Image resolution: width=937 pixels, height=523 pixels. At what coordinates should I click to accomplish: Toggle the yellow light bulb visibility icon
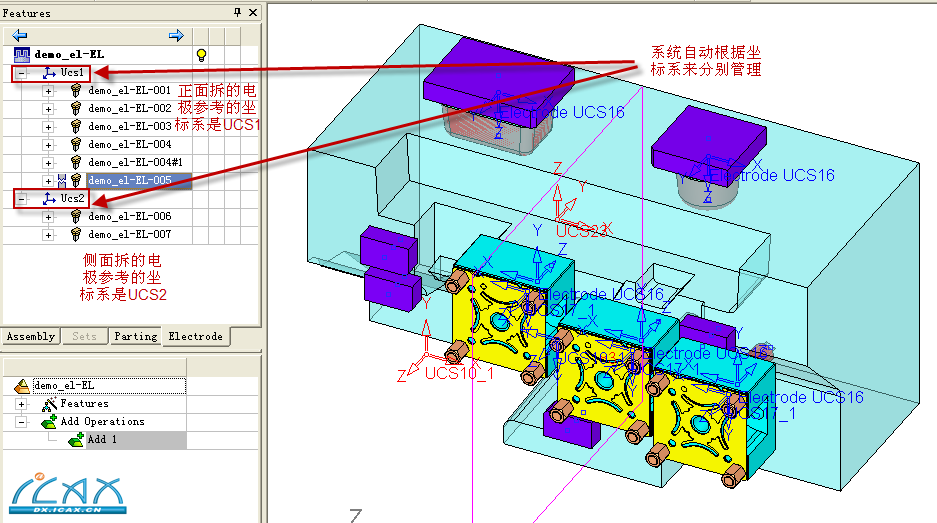tap(201, 55)
